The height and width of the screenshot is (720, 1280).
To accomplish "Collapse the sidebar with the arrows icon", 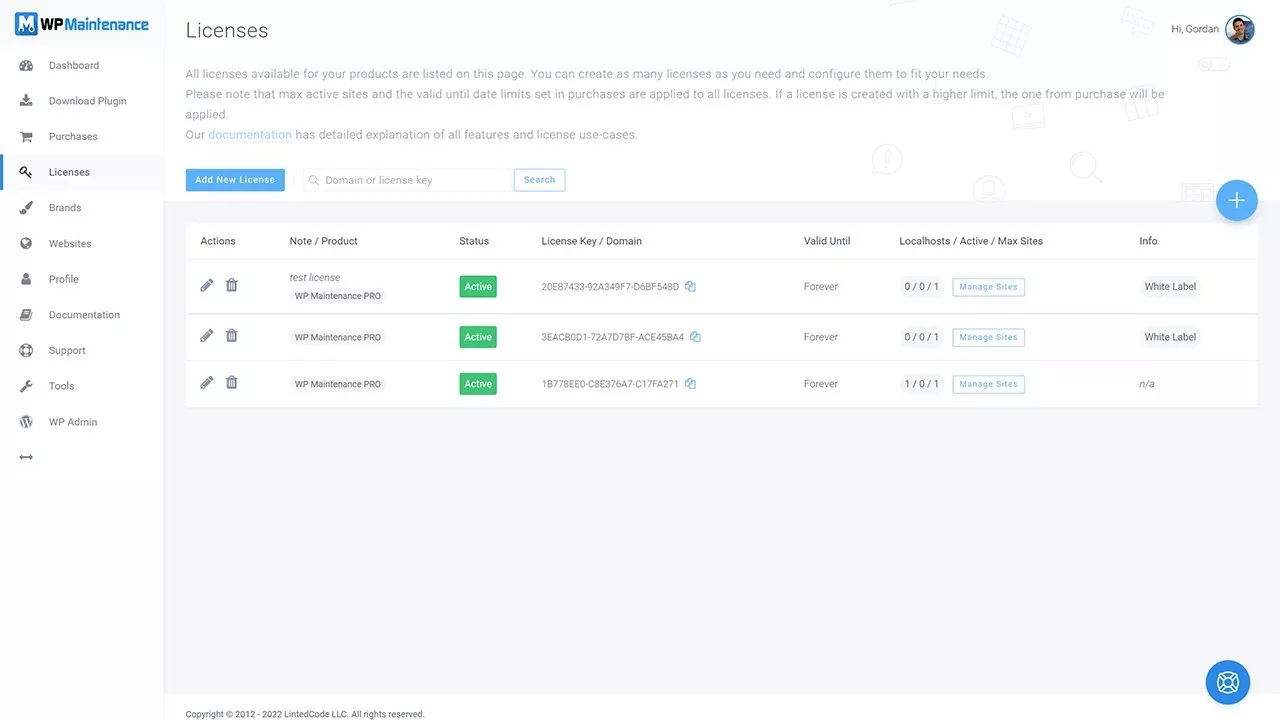I will tap(26, 457).
